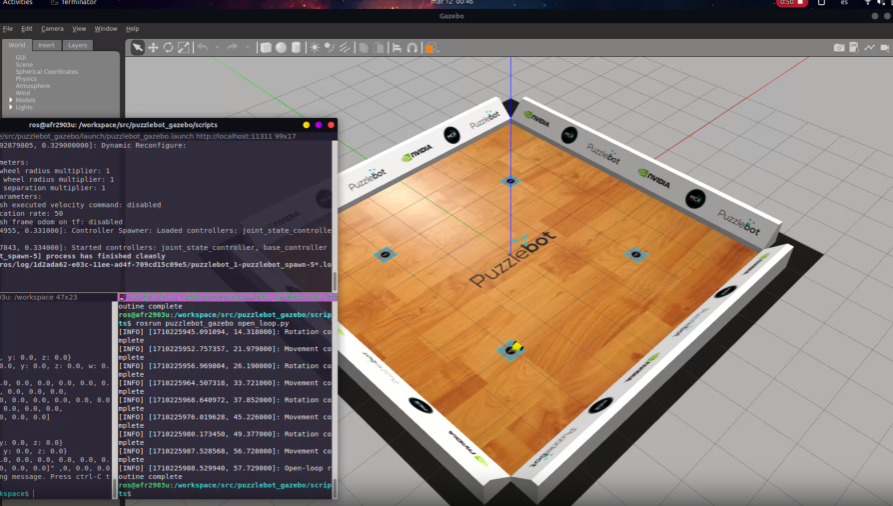This screenshot has width=893, height=506.
Task: Click the scrollbar of the top terminal pane
Action: coord(334,217)
